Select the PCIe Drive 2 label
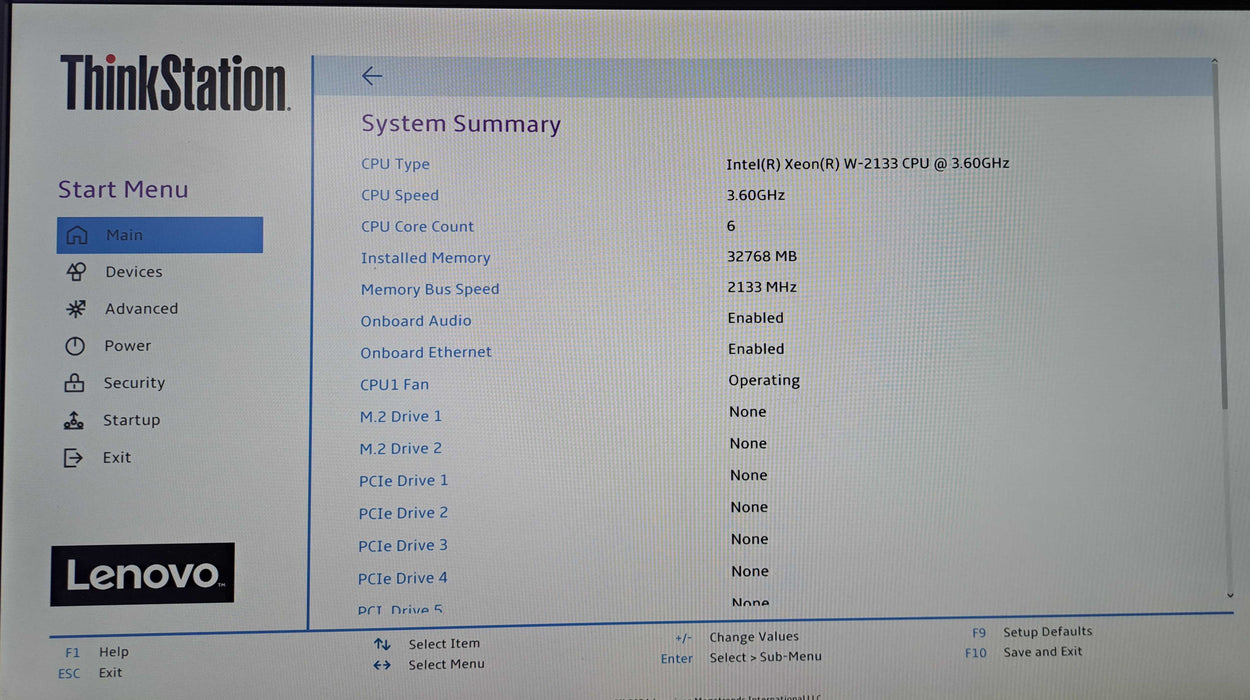 click(403, 513)
